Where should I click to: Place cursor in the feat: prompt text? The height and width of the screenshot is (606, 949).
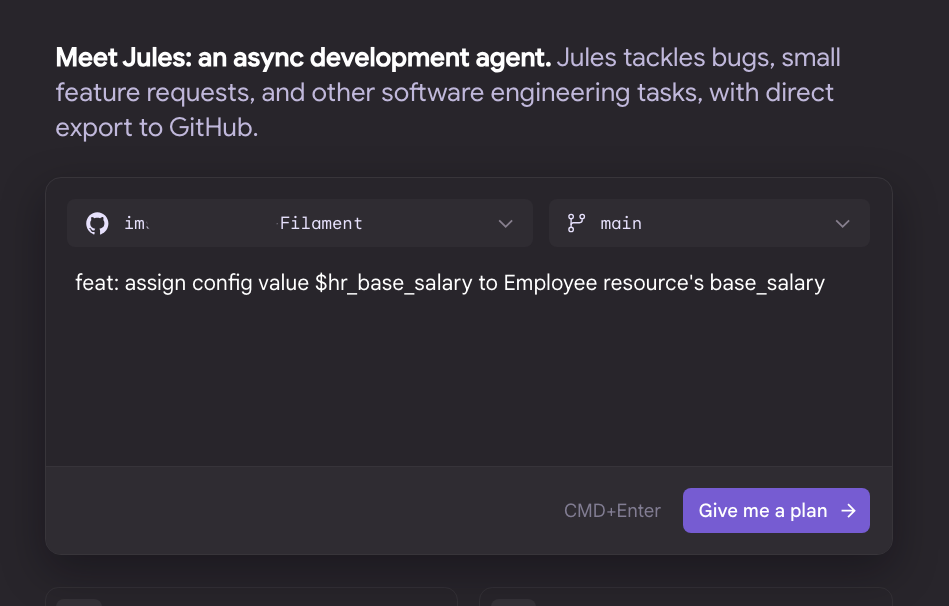pyautogui.click(x=450, y=283)
